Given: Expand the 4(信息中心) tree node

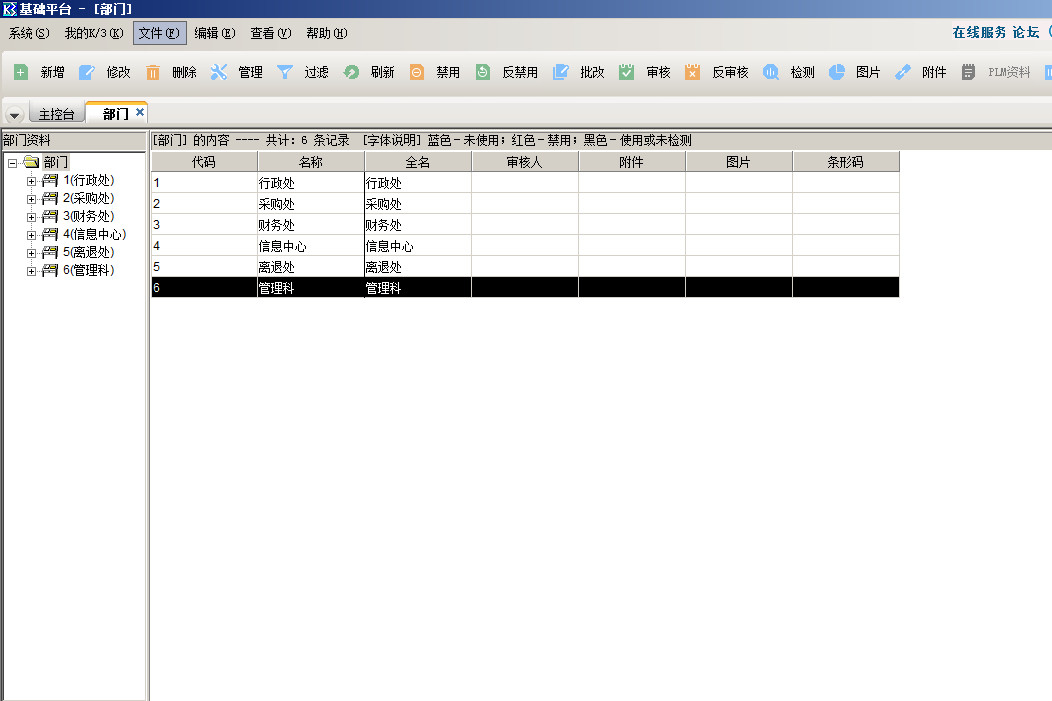Looking at the screenshot, I should pos(31,235).
